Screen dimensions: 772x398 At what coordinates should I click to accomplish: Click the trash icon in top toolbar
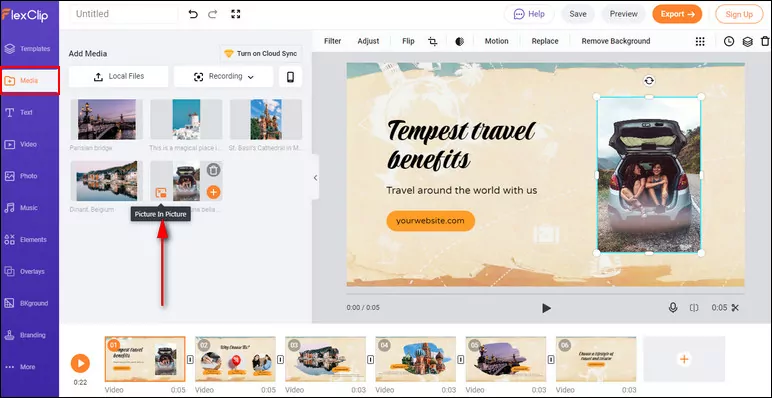(x=765, y=41)
